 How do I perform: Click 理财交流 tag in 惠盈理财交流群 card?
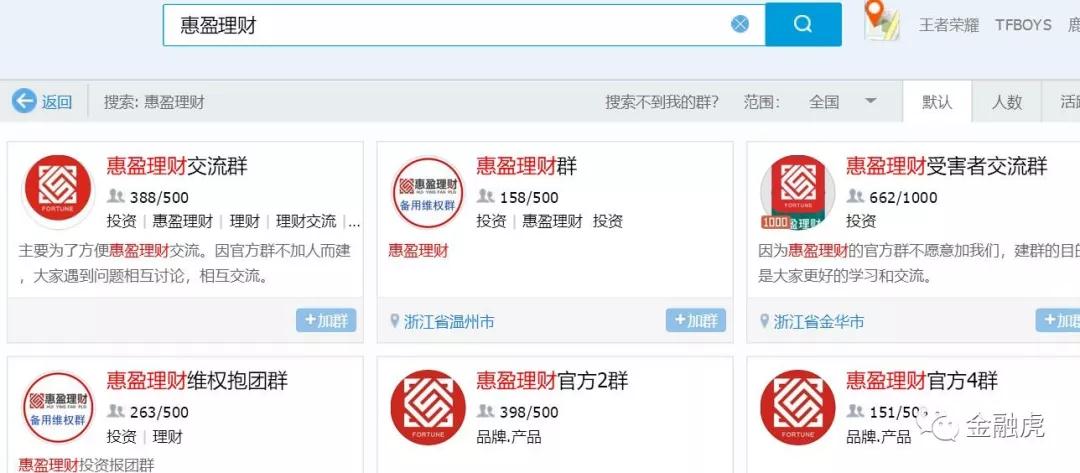pyautogui.click(x=306, y=221)
